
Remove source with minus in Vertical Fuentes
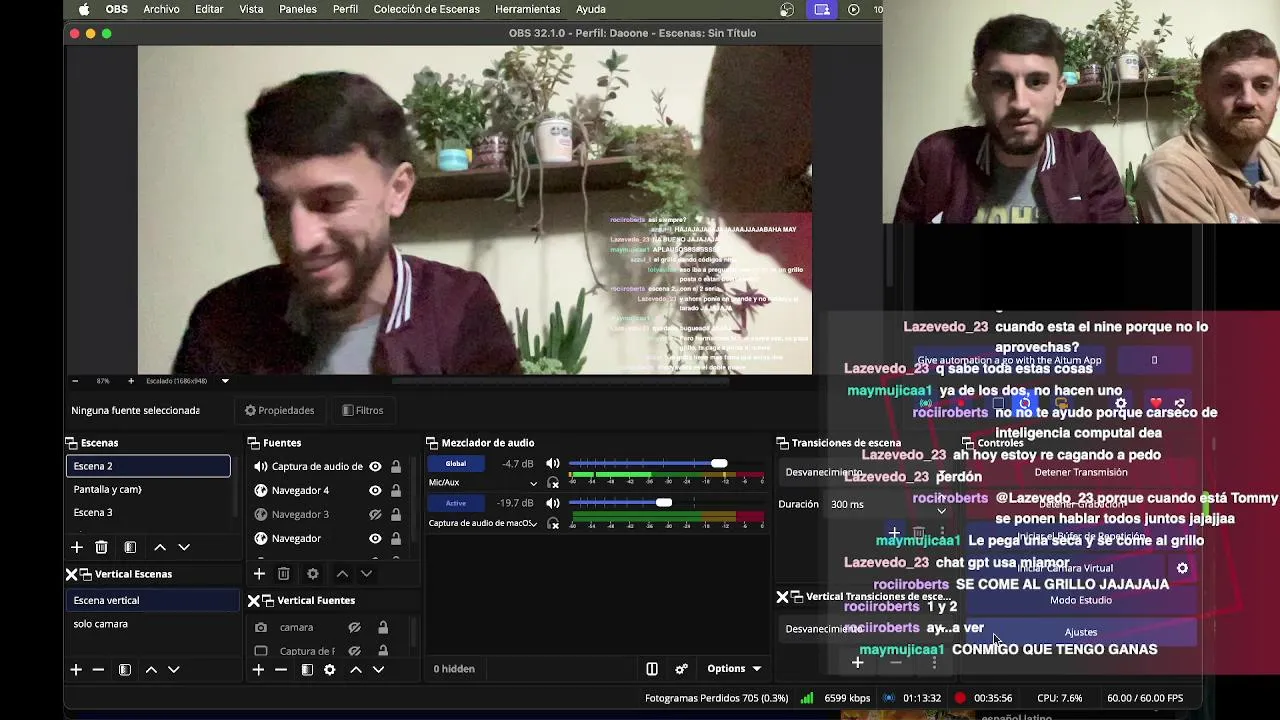point(281,669)
